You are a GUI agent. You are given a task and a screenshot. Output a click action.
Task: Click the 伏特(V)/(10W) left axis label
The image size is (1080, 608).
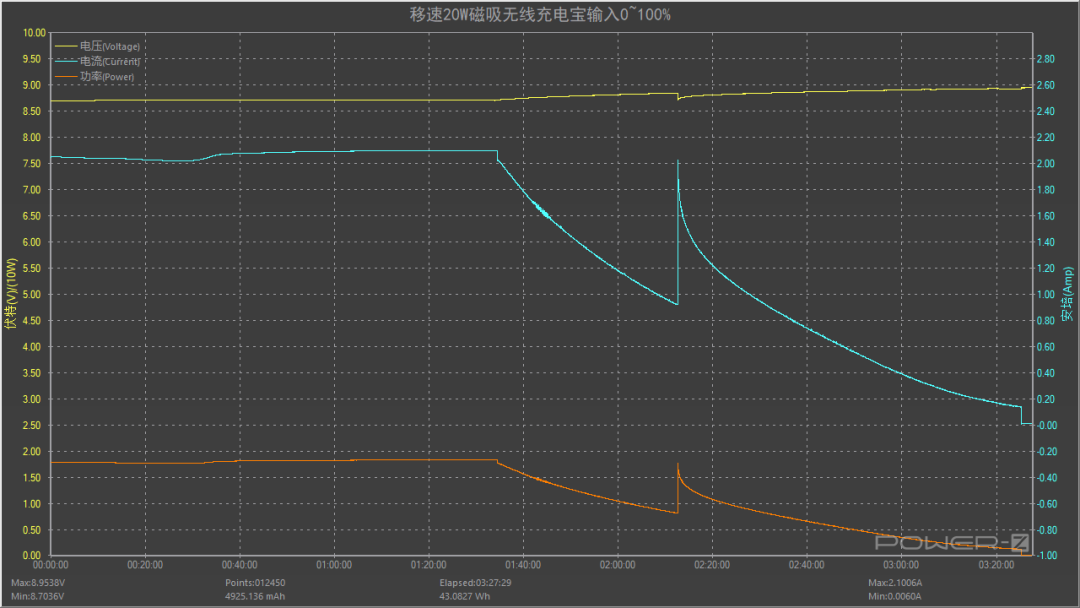tap(10, 294)
